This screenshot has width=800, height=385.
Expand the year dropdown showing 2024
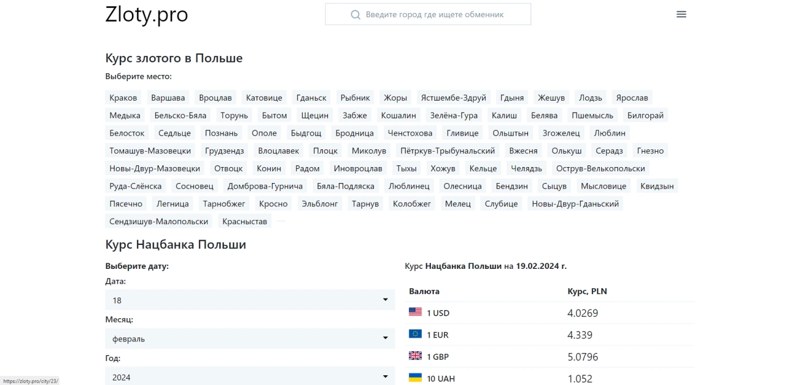click(250, 377)
